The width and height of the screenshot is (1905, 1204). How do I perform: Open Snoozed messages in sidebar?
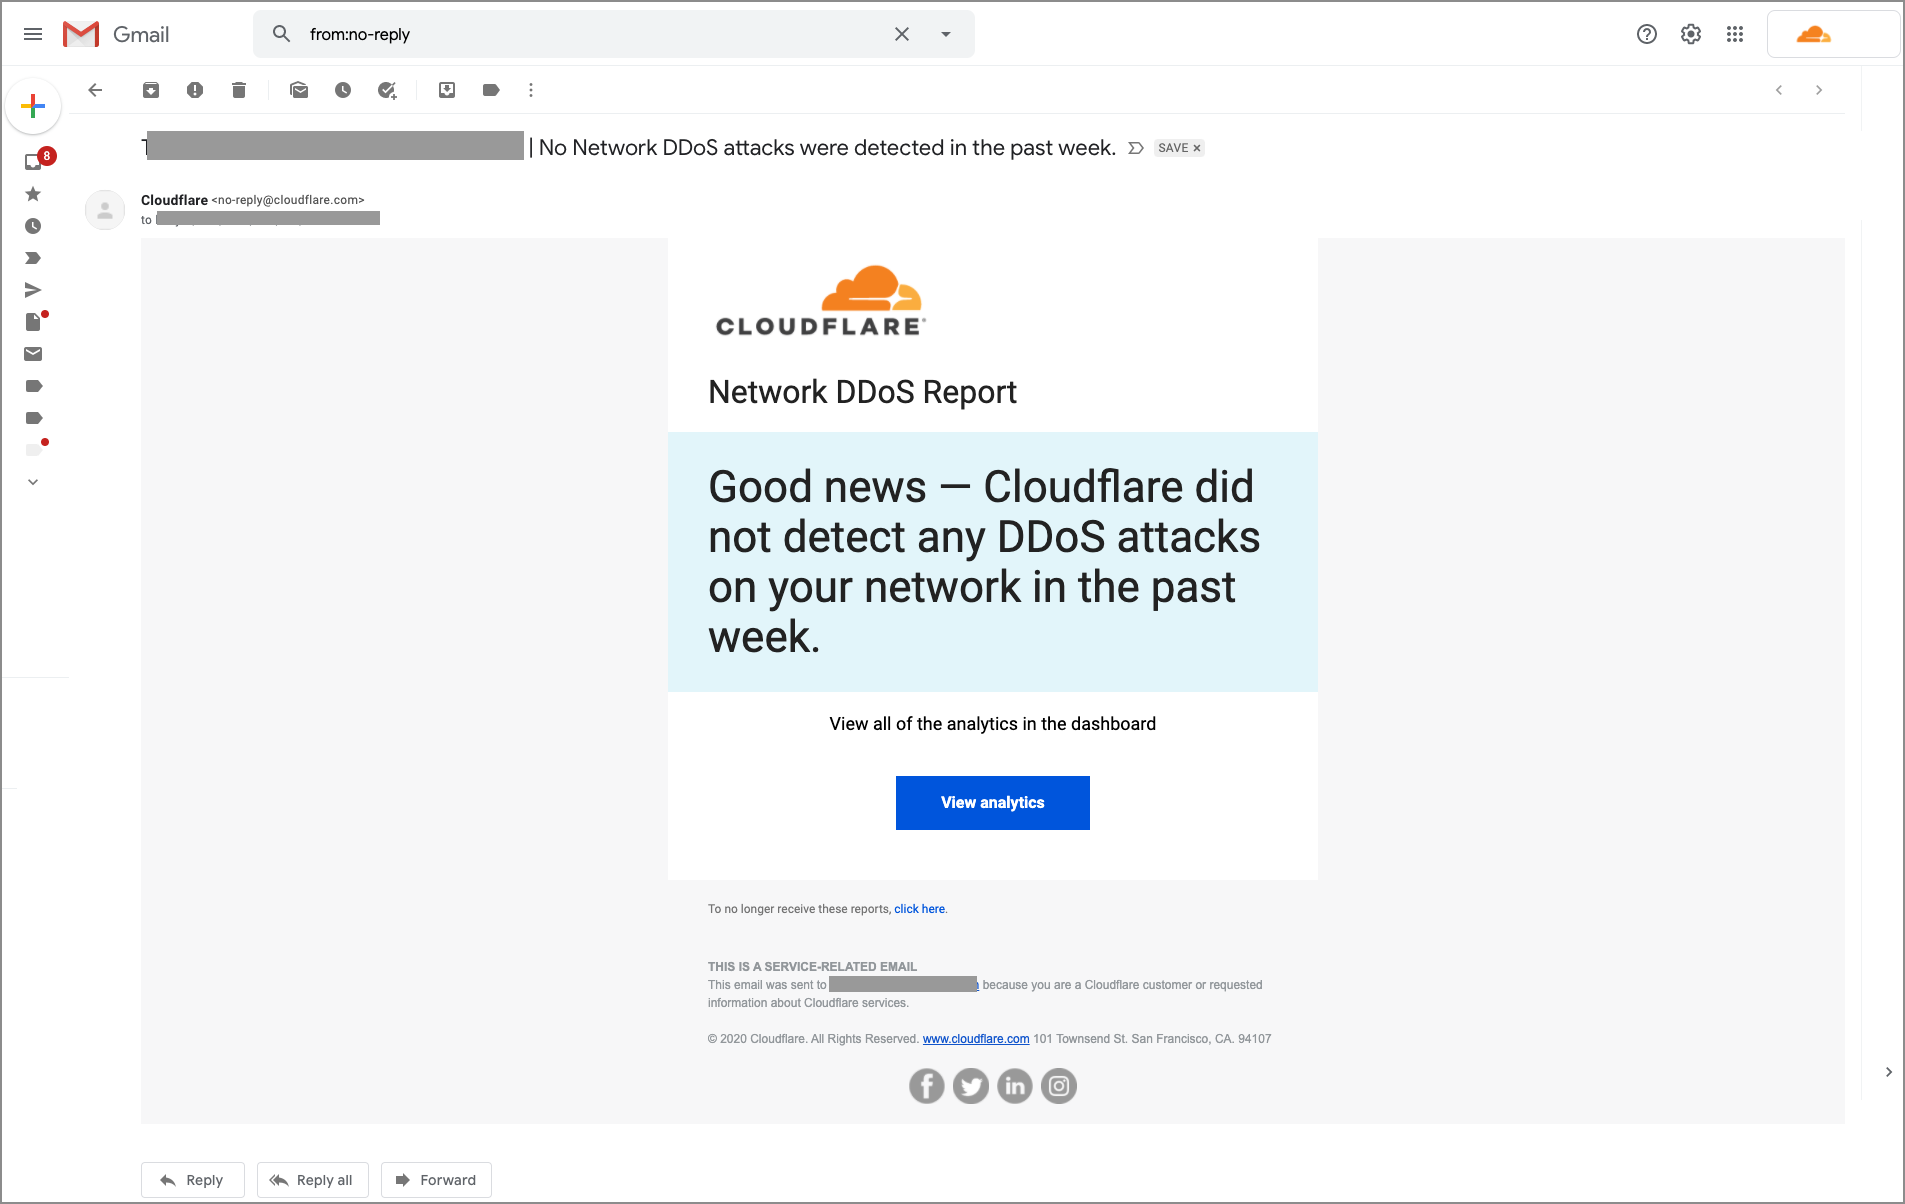(33, 226)
